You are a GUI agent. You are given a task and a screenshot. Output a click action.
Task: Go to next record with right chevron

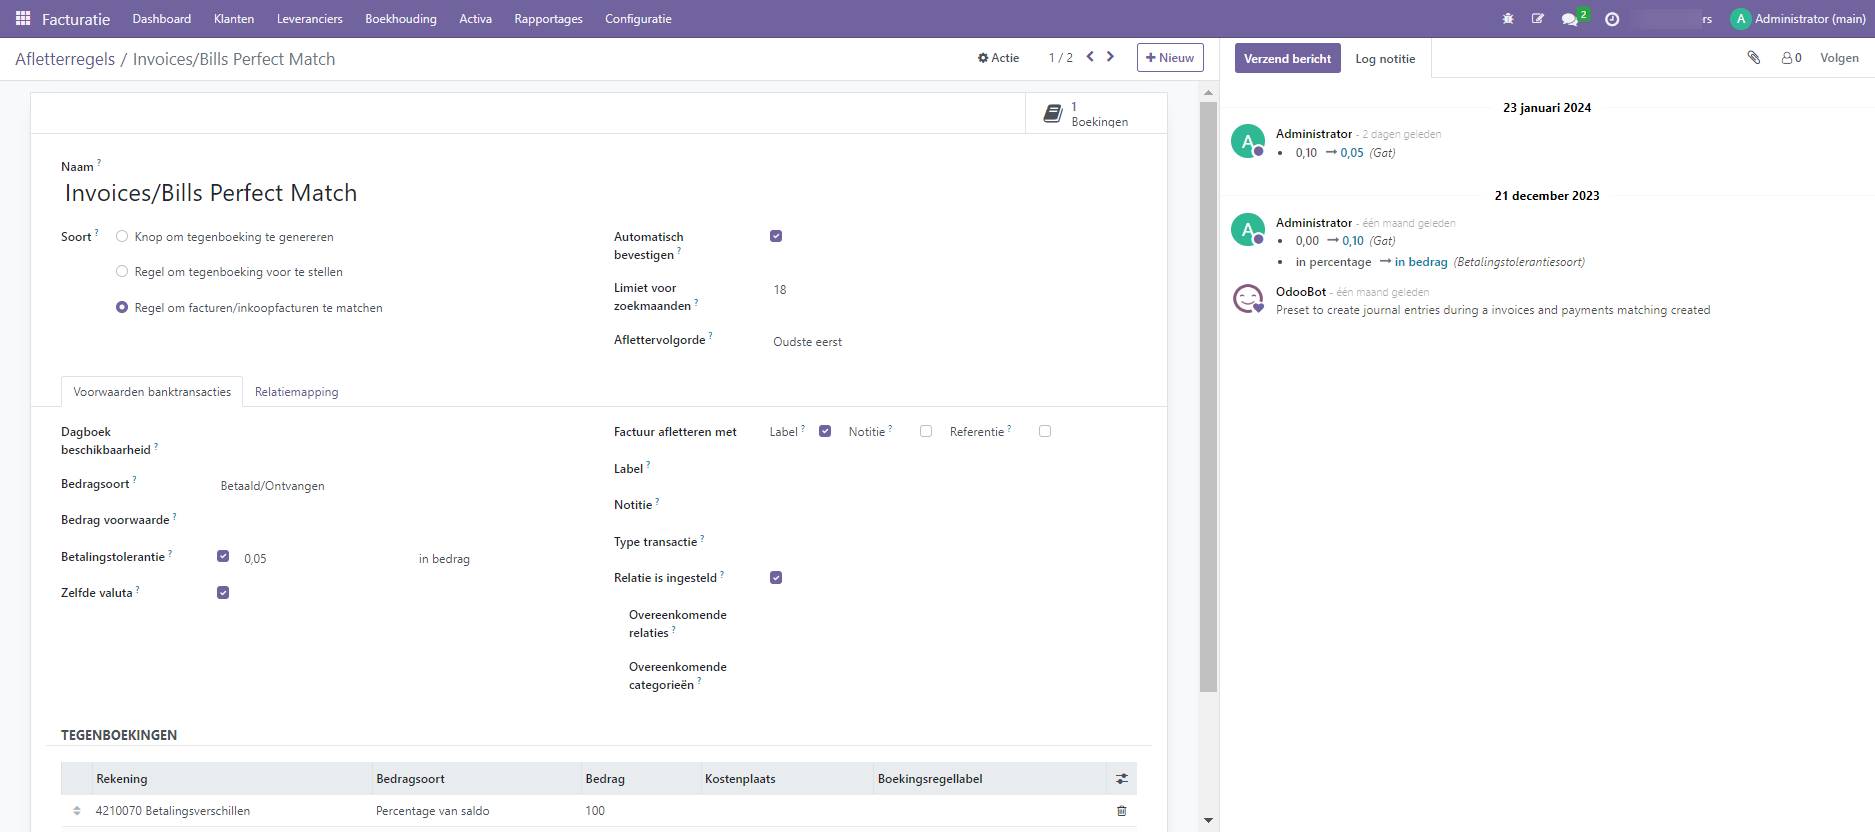1110,57
